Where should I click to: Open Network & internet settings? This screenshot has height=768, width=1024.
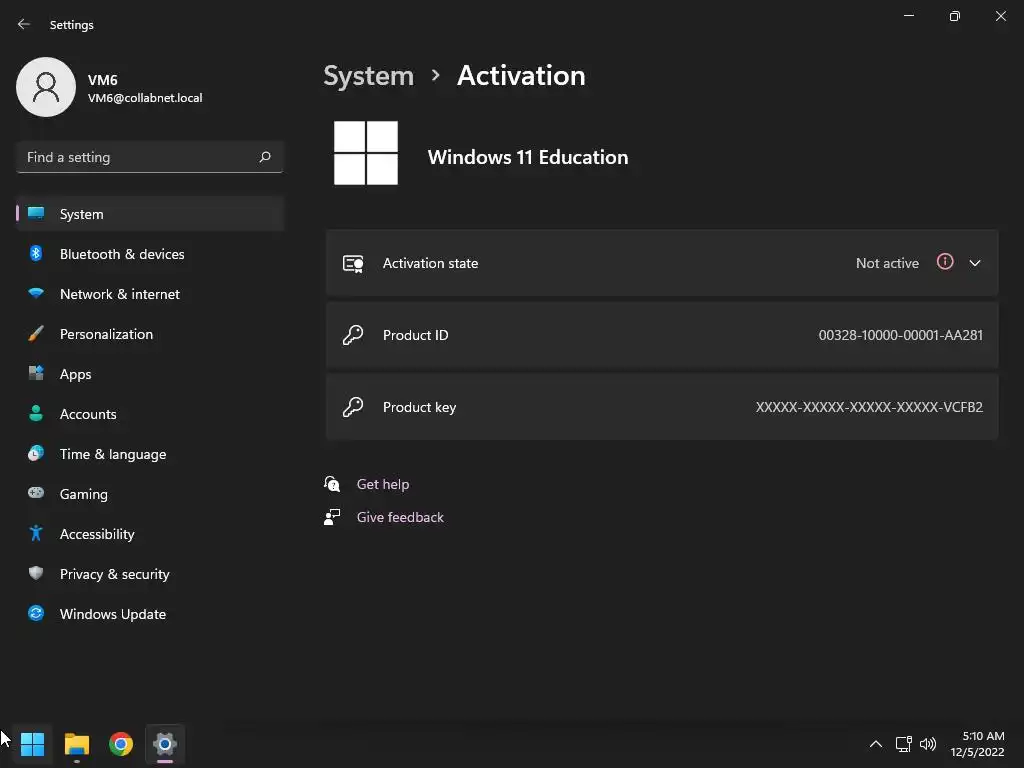[x=150, y=293]
